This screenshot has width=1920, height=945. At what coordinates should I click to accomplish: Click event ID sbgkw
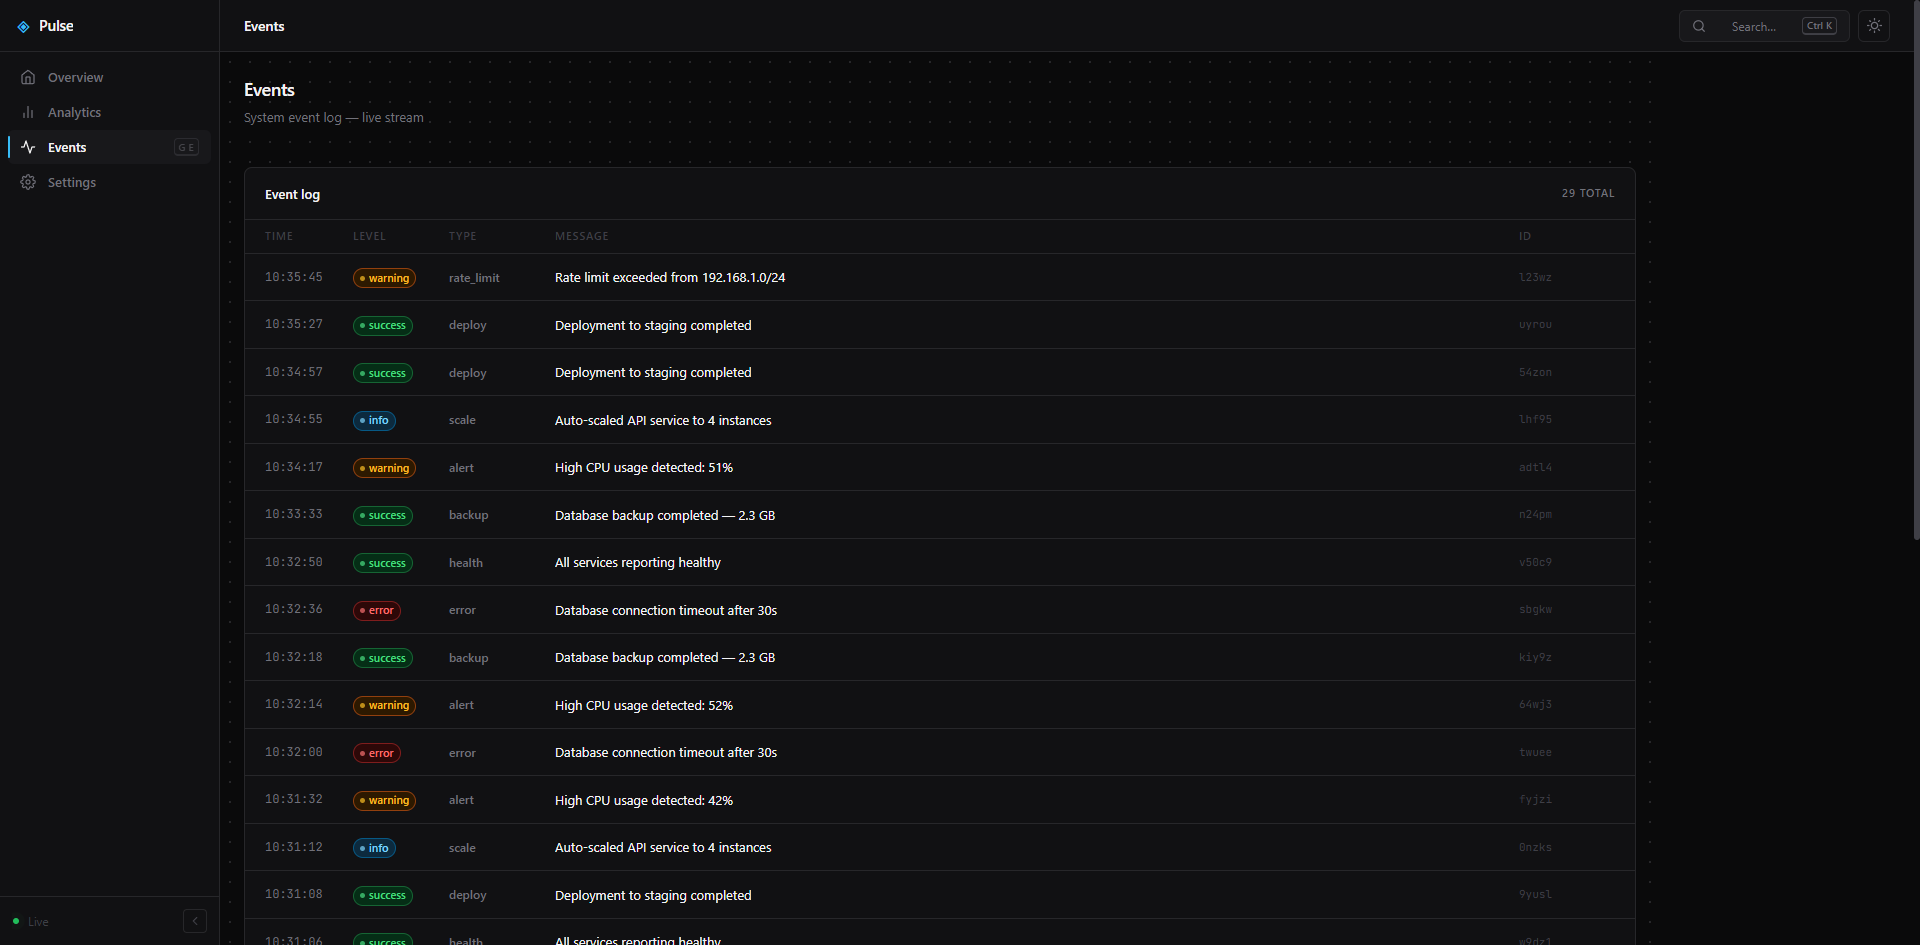tap(1535, 609)
